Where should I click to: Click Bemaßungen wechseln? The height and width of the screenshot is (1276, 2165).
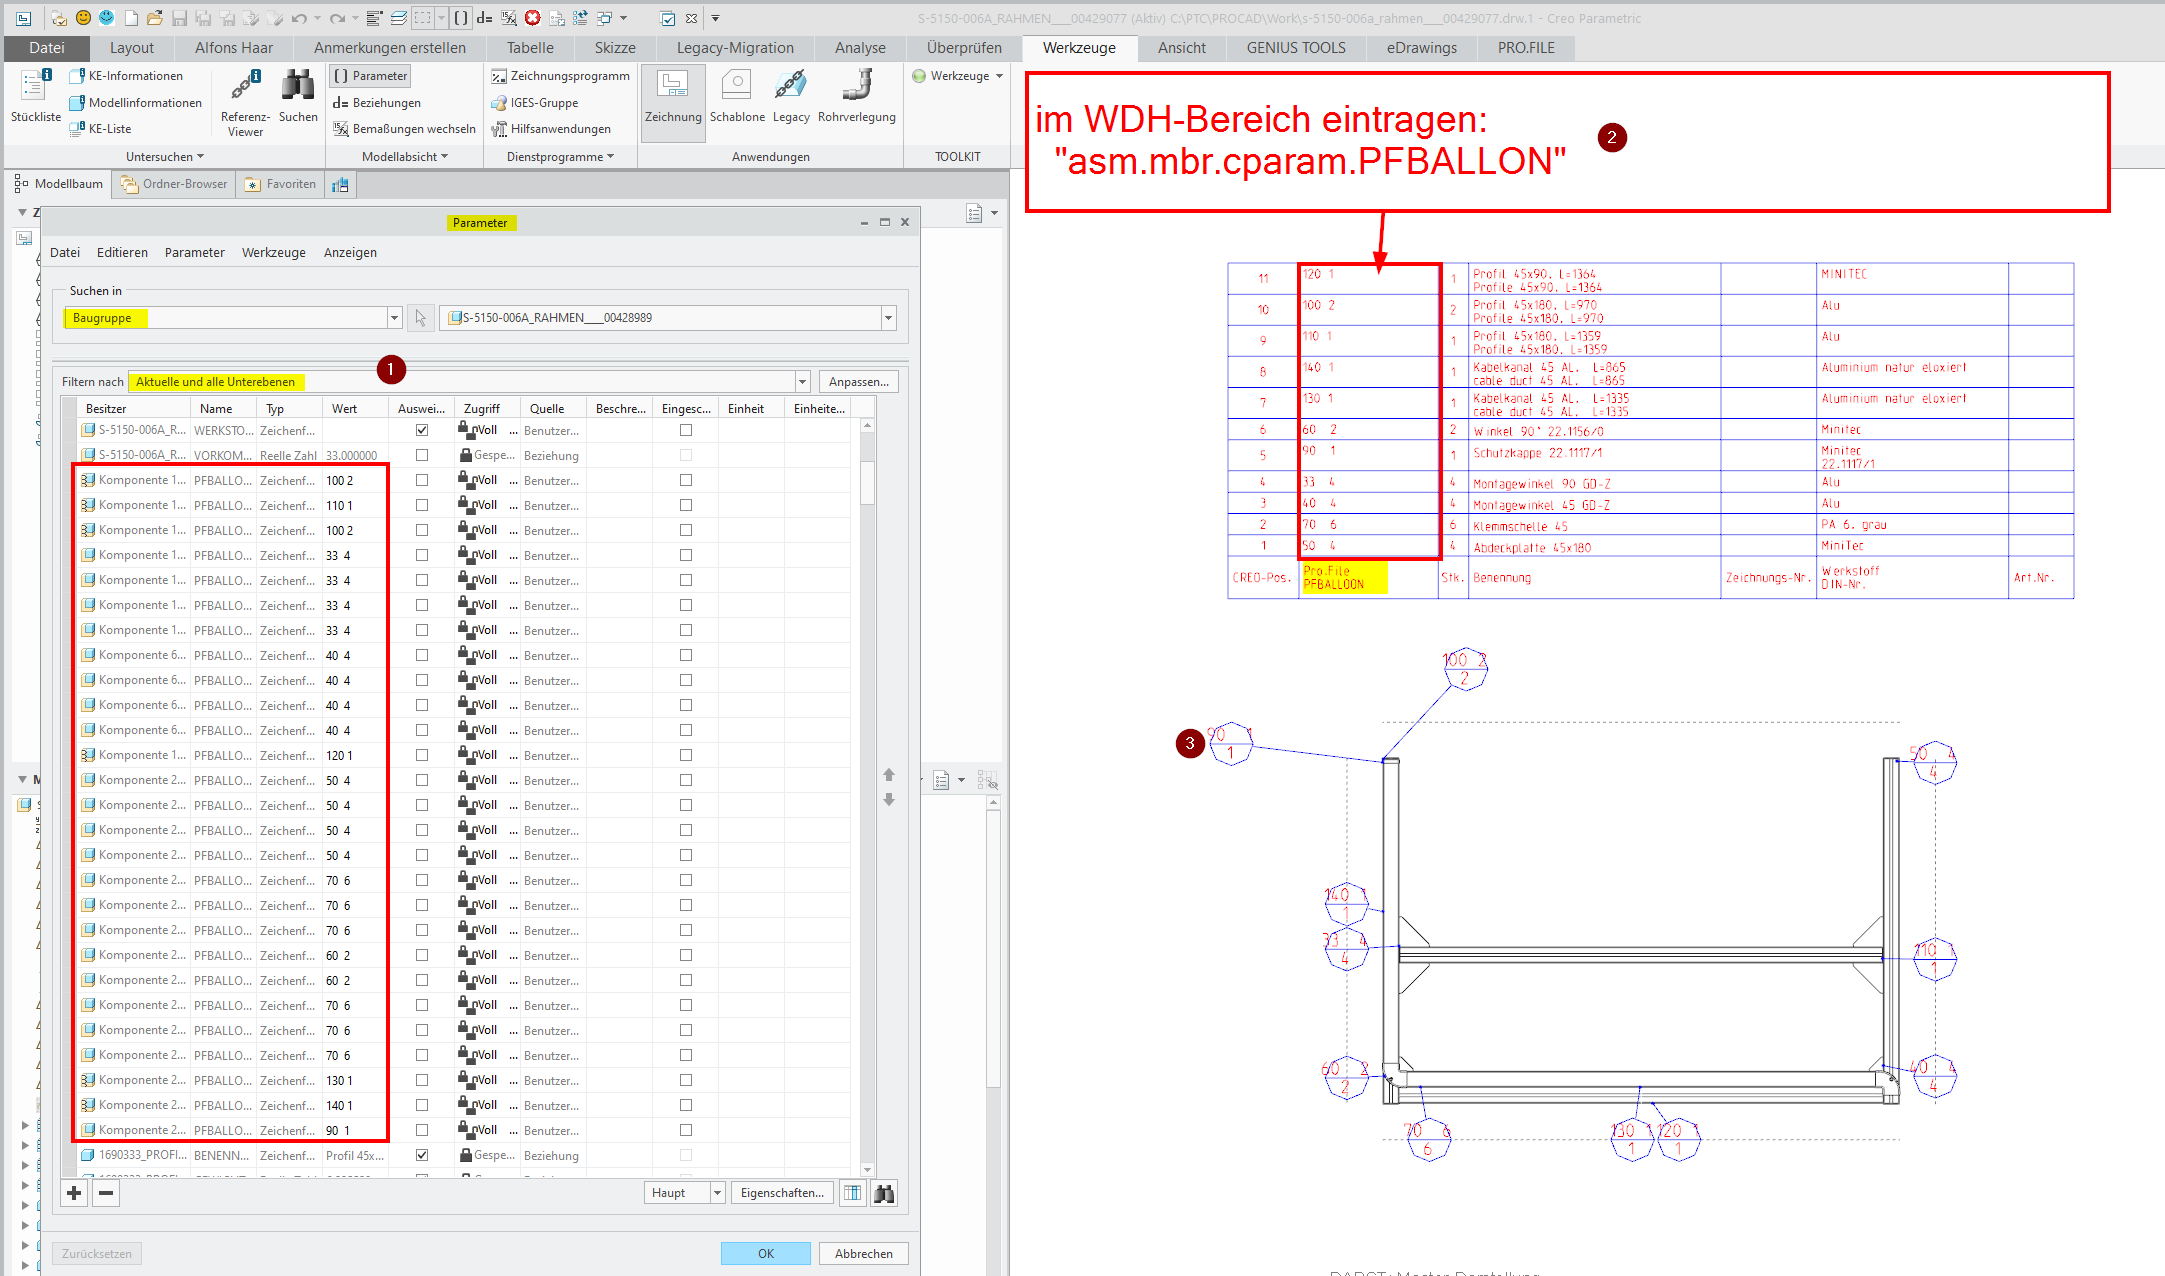[x=404, y=128]
